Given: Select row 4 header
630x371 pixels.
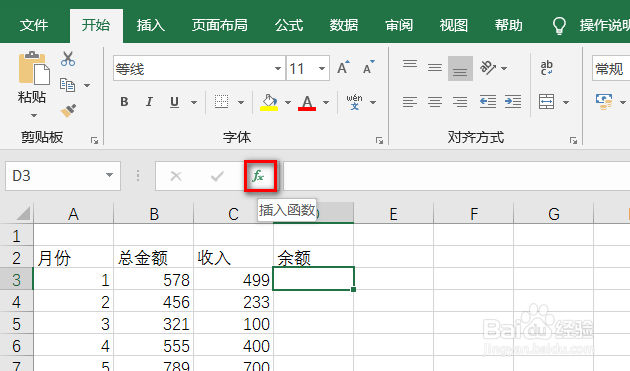Looking at the screenshot, I should [x=16, y=301].
